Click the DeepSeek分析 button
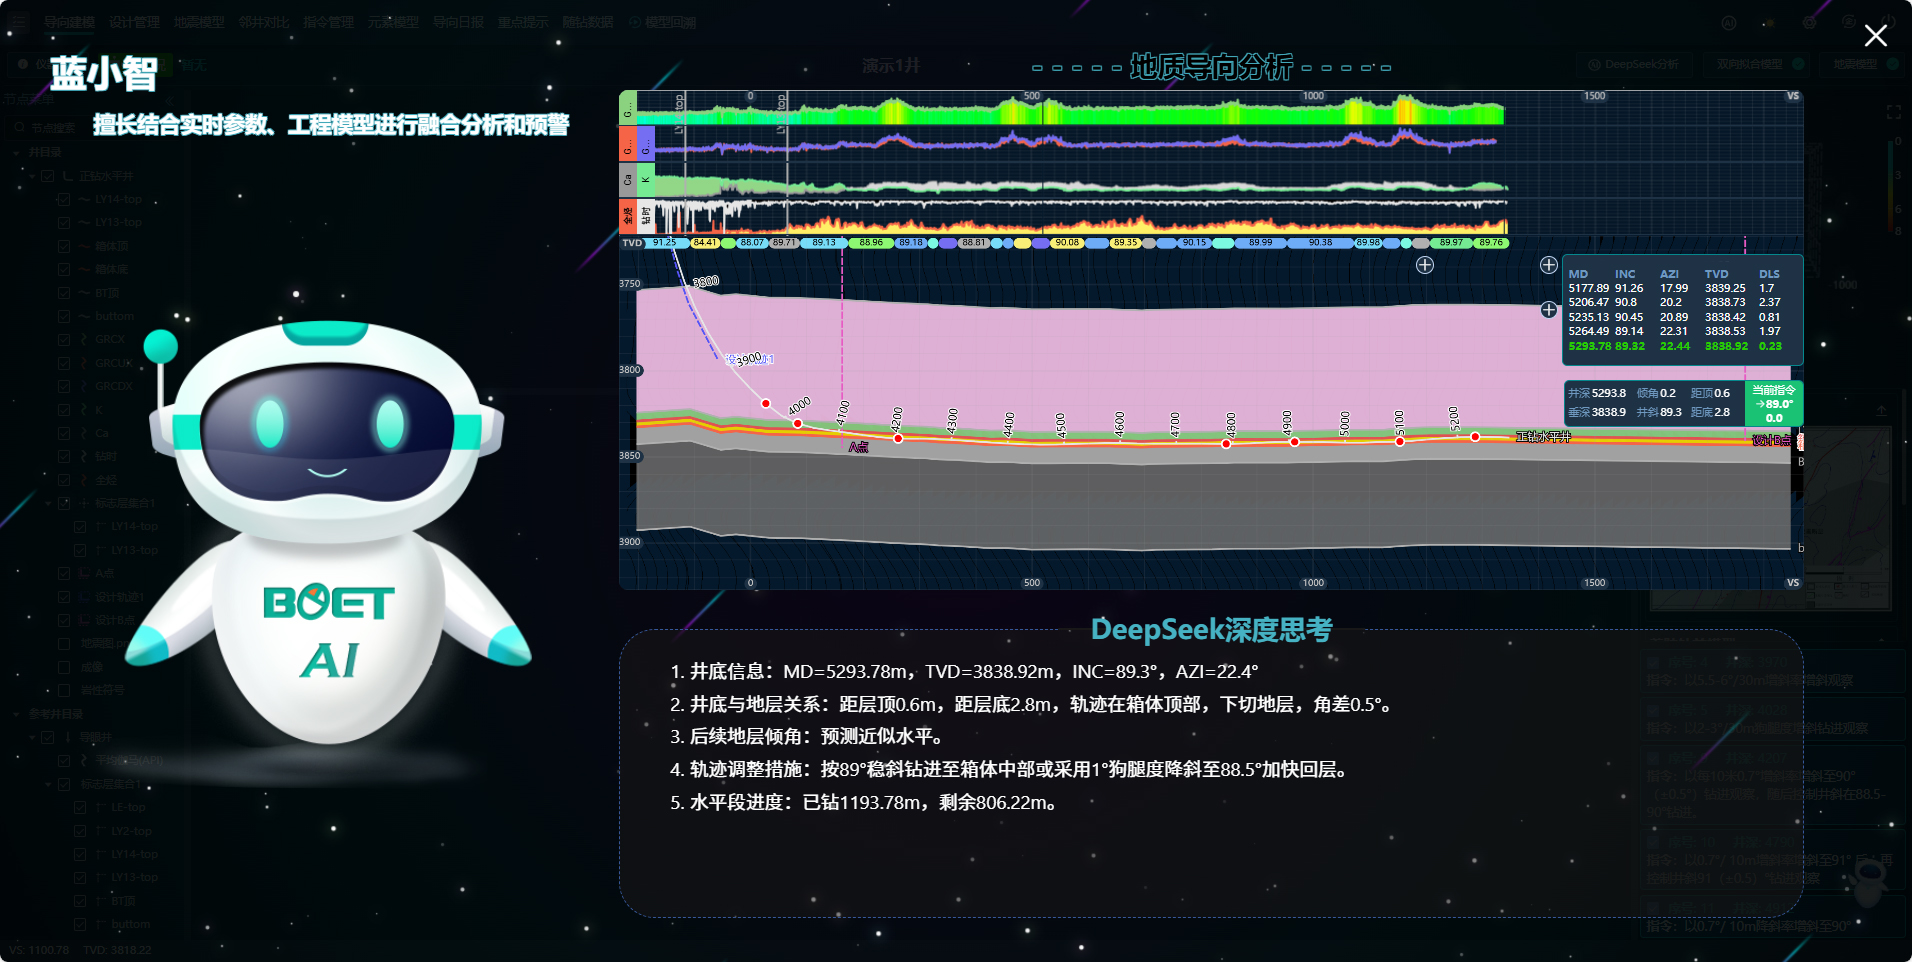Viewport: 1912px width, 962px height. [x=1634, y=64]
